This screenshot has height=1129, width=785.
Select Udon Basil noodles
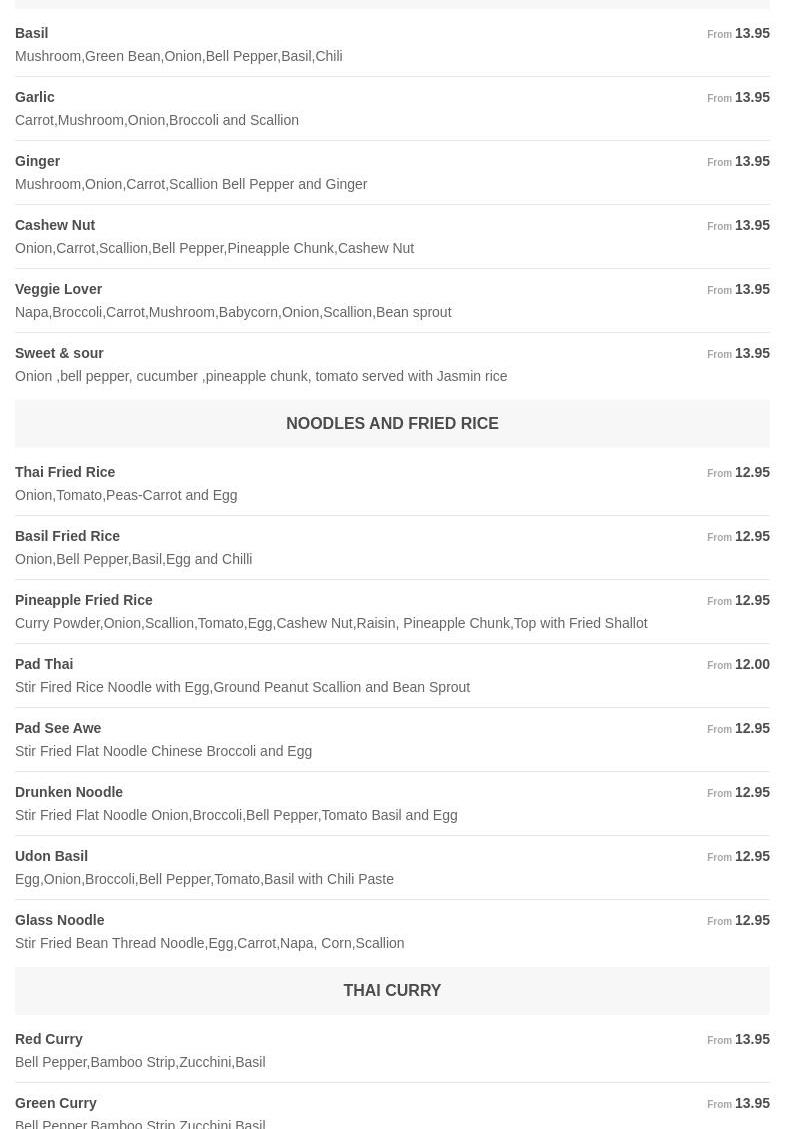tap(52, 856)
